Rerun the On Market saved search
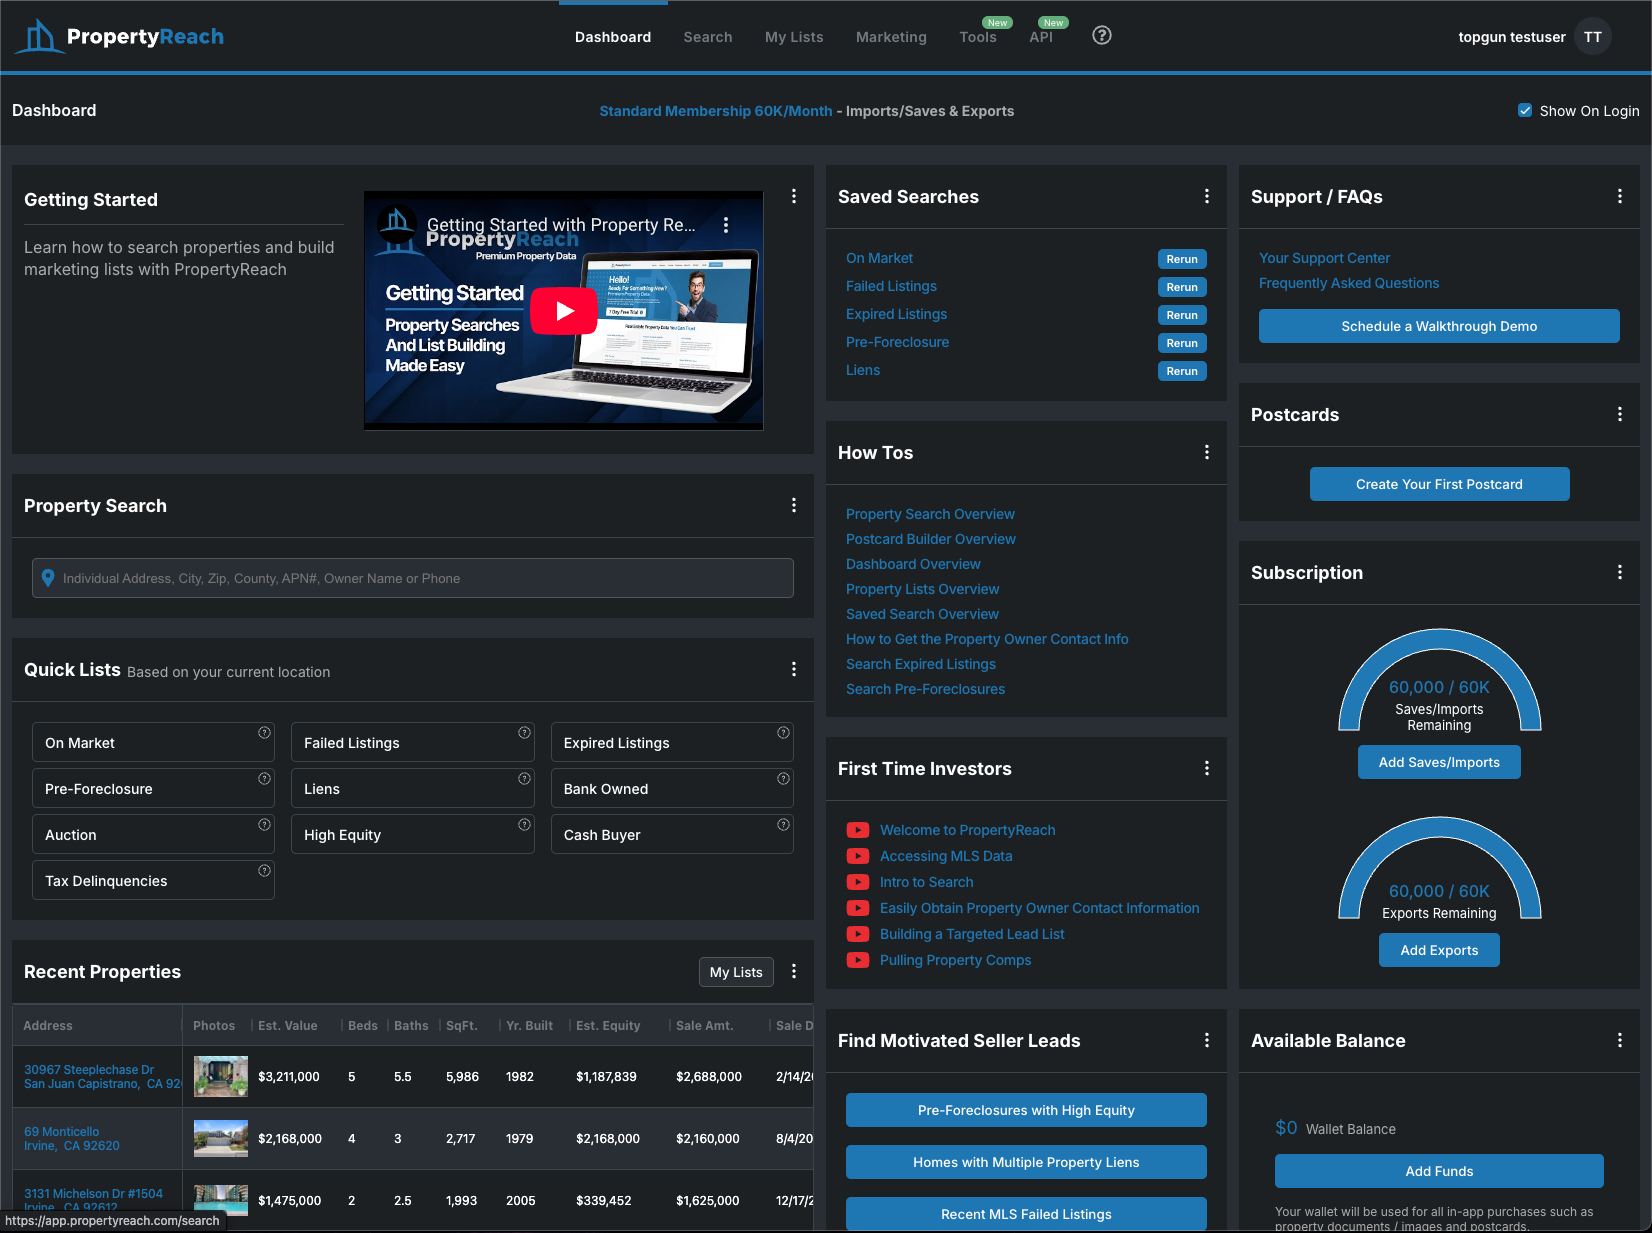This screenshot has width=1652, height=1233. tap(1182, 259)
